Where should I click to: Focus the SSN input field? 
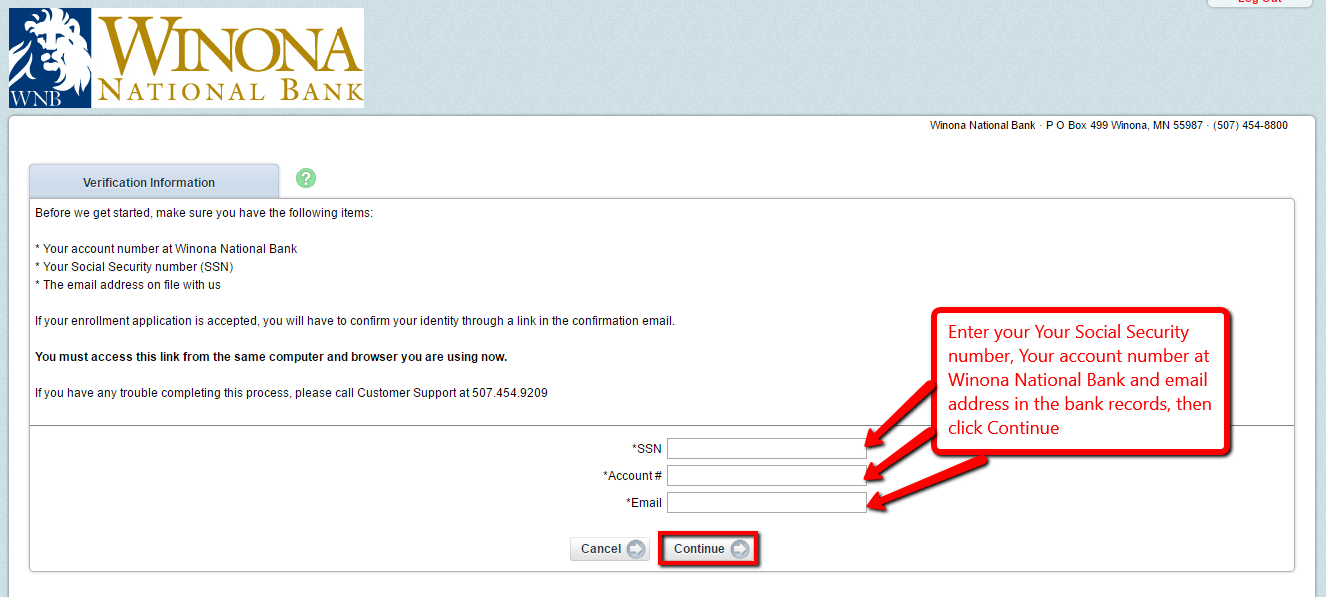(766, 448)
